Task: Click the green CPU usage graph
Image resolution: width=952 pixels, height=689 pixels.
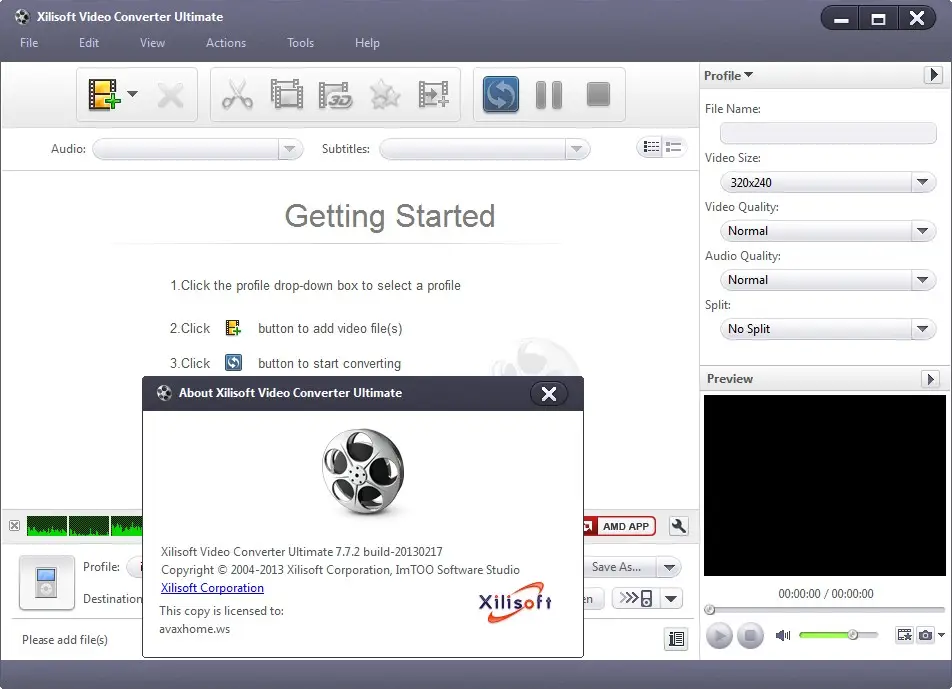Action: 84,526
